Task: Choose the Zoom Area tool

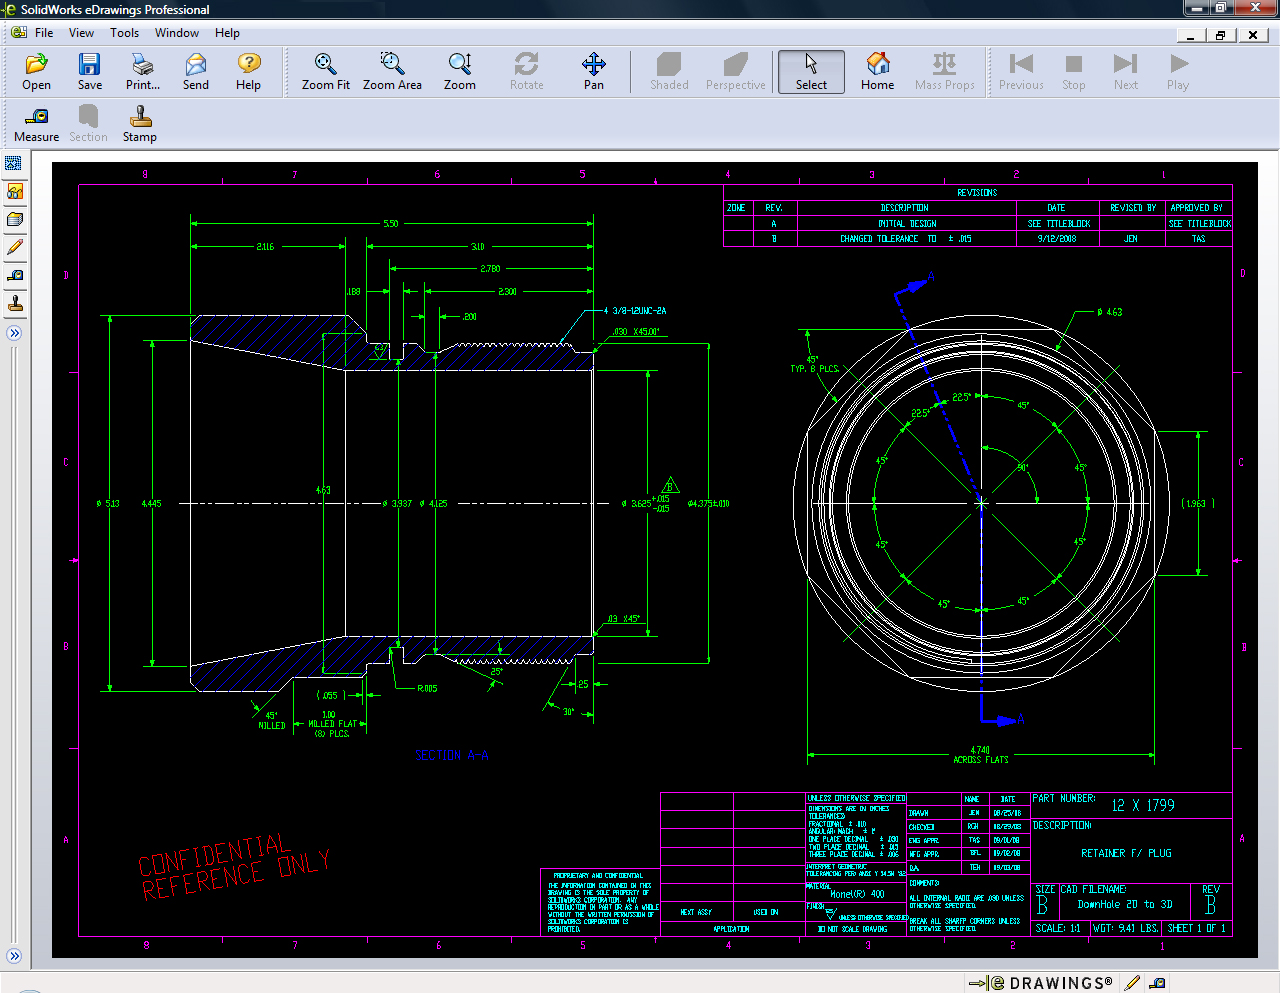Action: point(392,71)
